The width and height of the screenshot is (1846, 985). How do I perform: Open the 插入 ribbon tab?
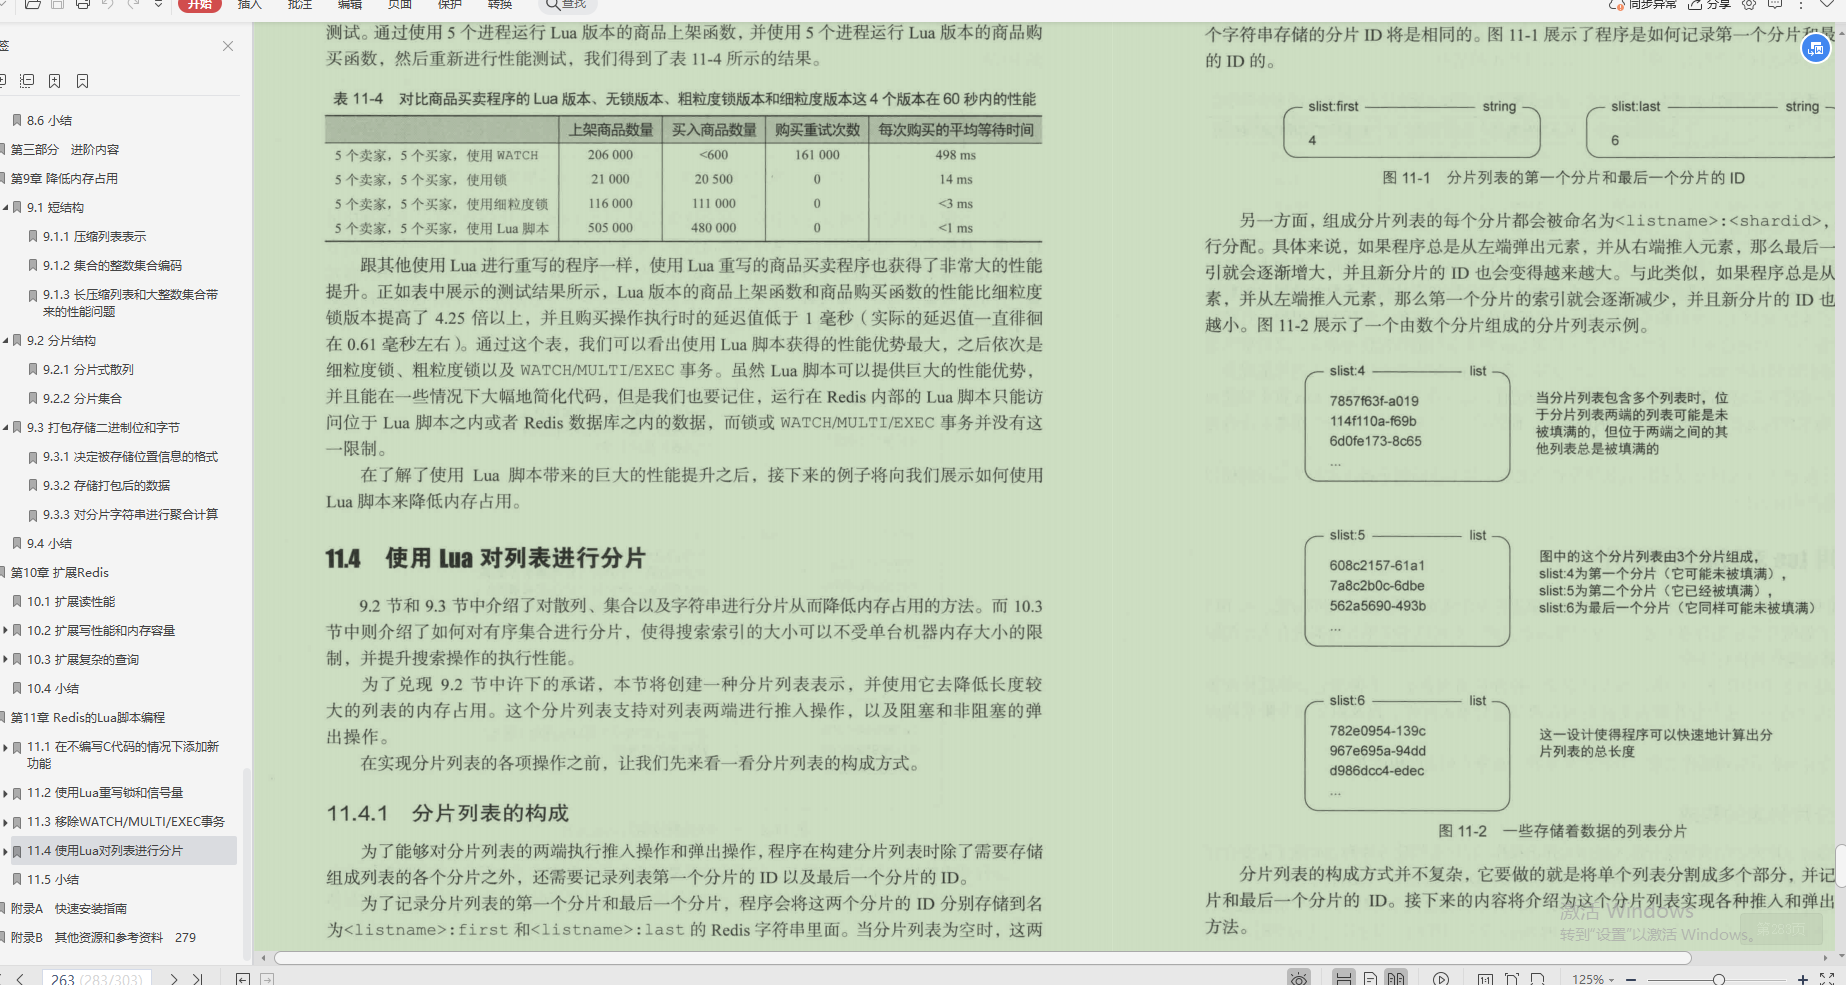pyautogui.click(x=250, y=4)
